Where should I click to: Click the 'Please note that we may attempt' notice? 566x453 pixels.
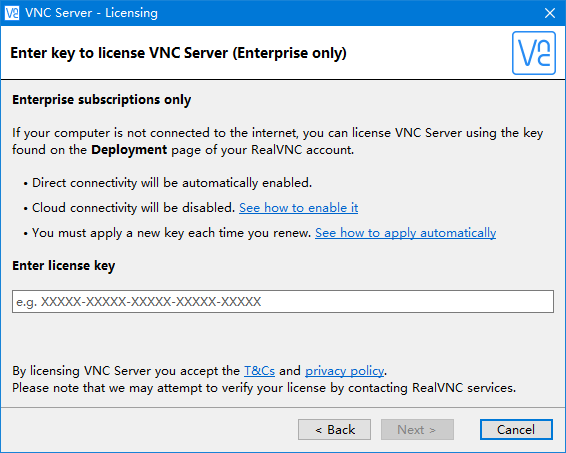(x=264, y=388)
